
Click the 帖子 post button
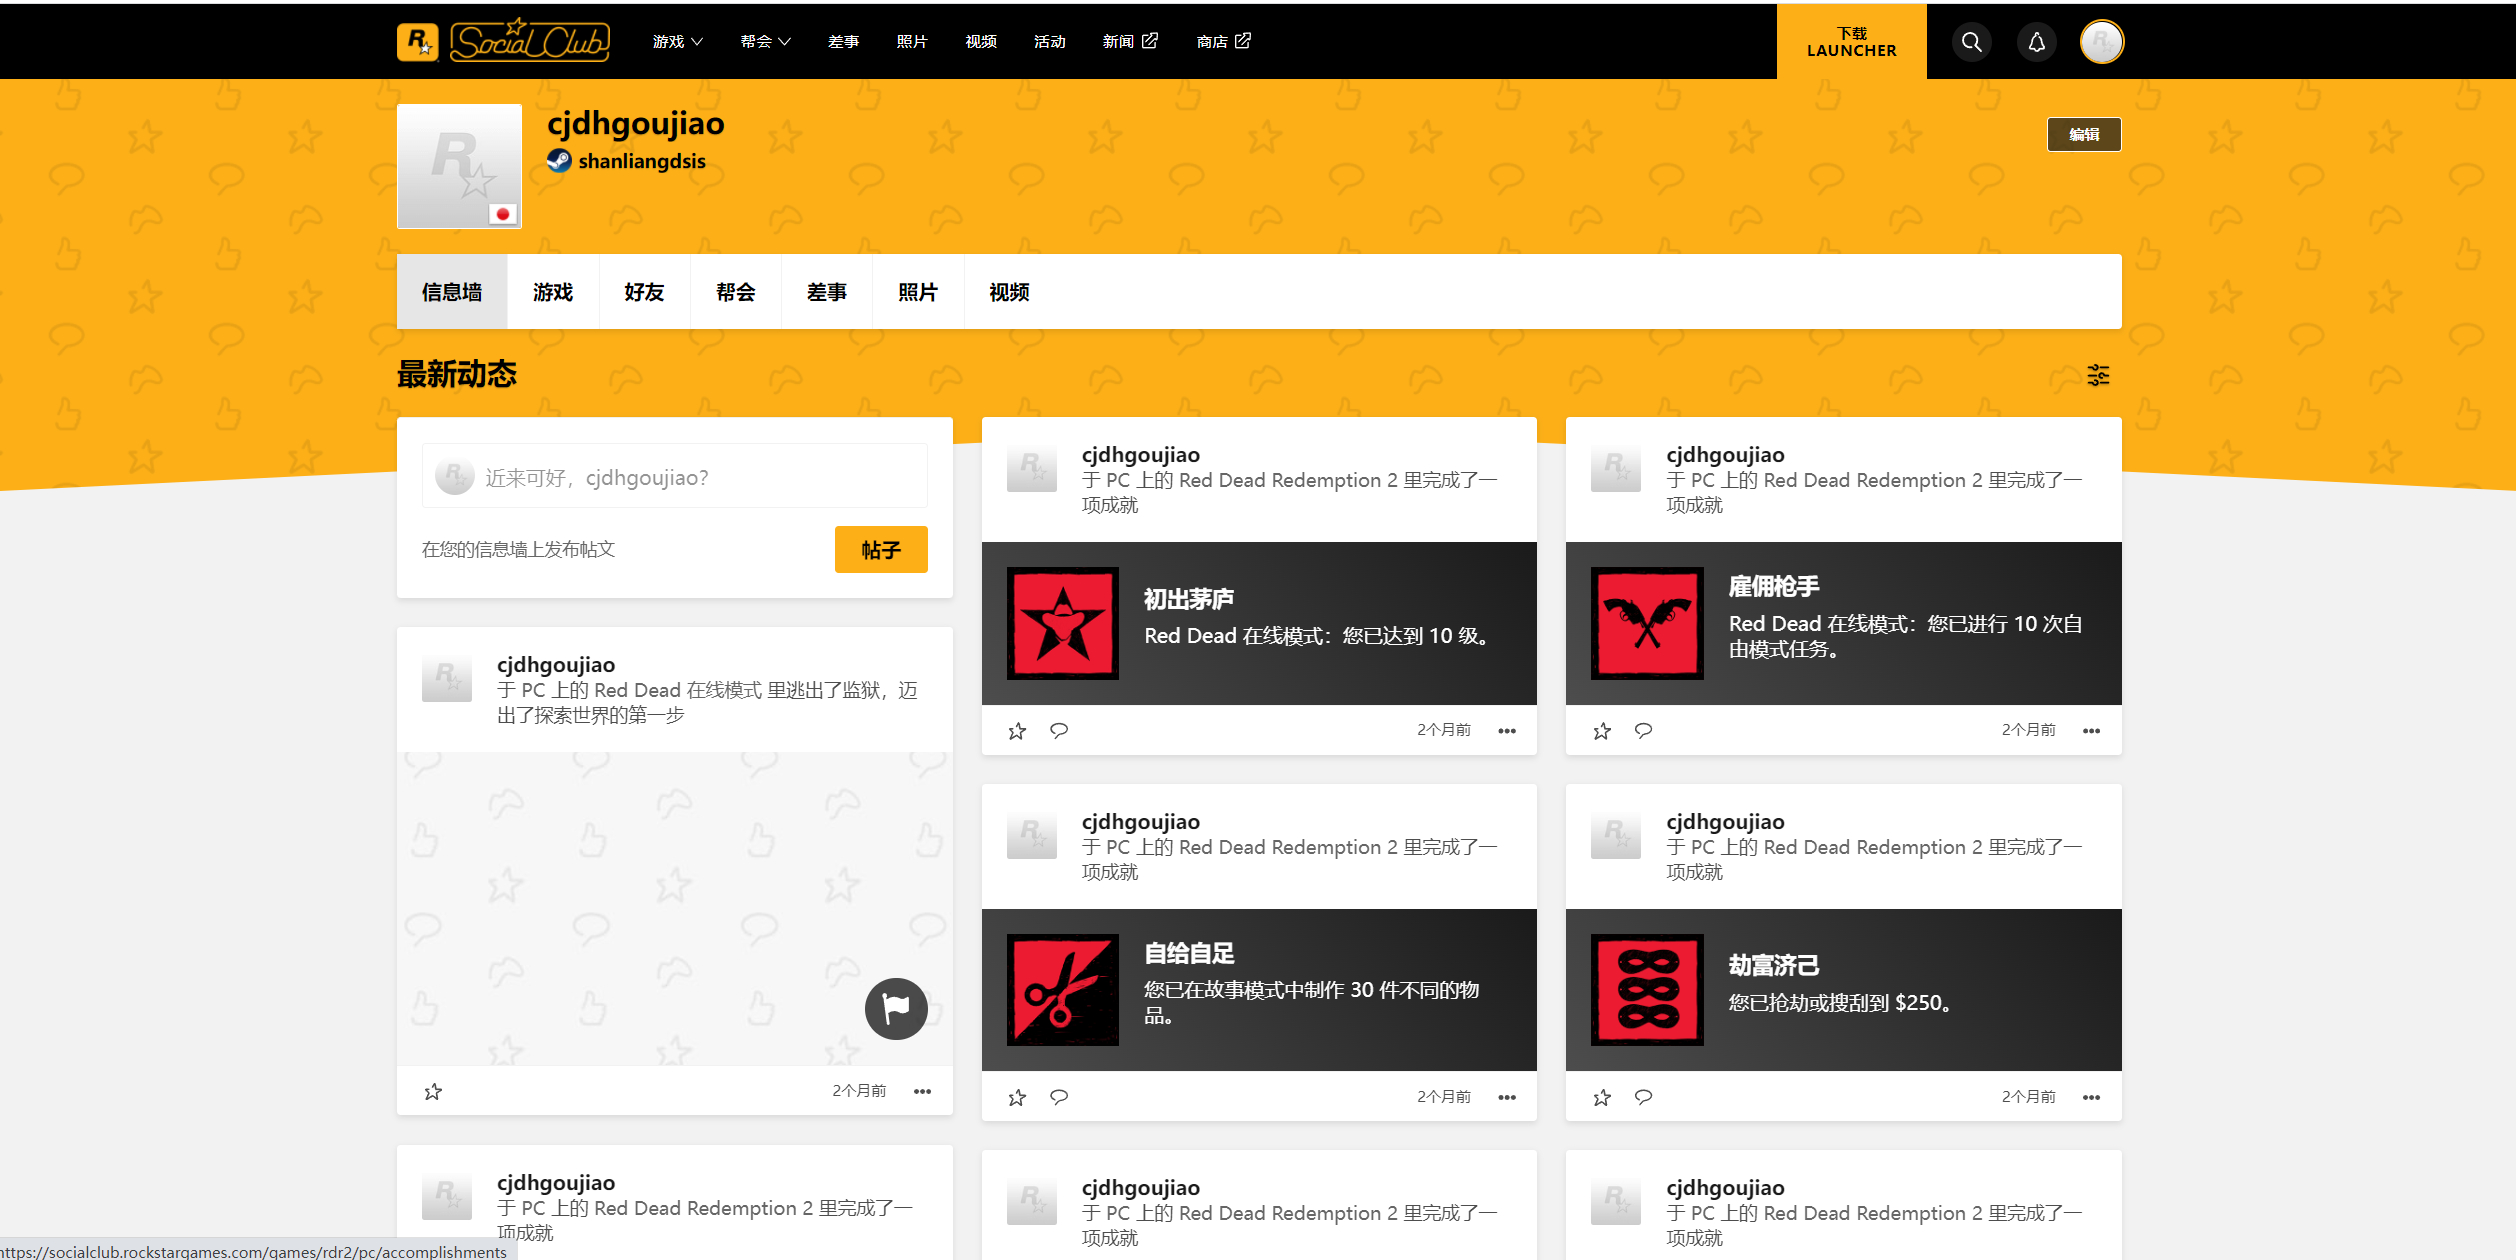(x=881, y=549)
